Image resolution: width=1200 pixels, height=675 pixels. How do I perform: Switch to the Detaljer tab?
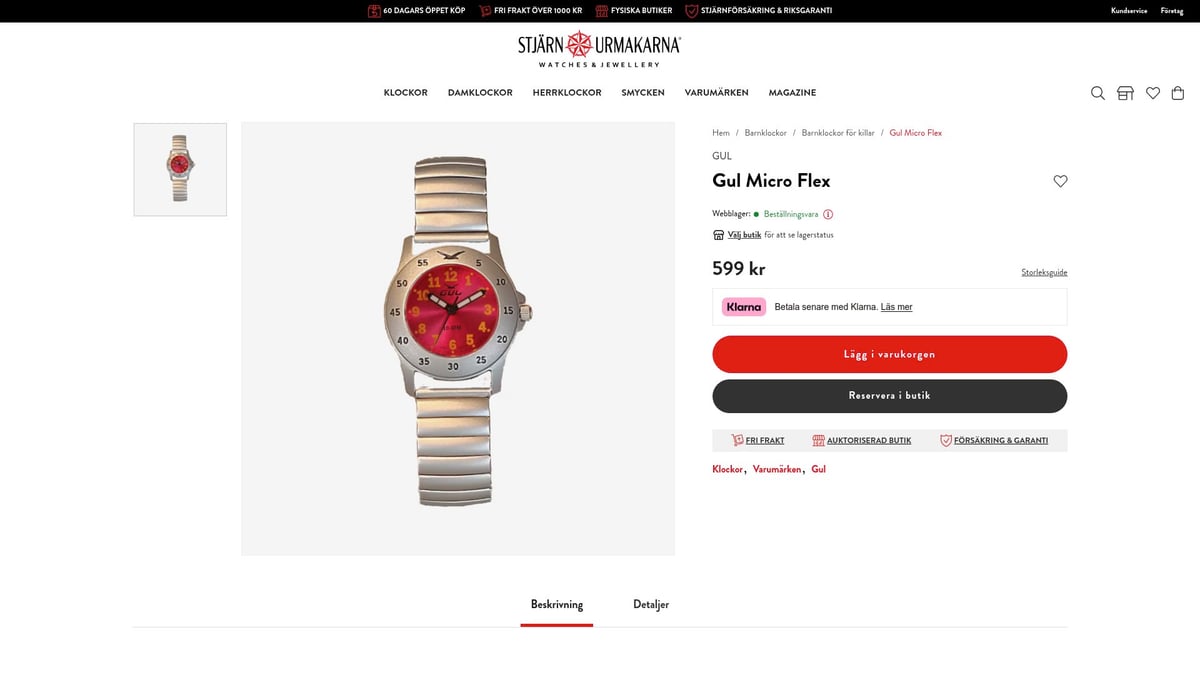[651, 605]
